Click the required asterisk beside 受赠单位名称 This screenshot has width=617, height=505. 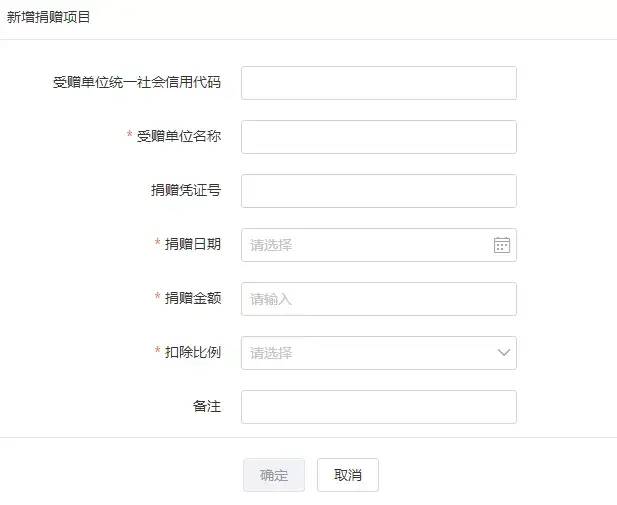[129, 134]
